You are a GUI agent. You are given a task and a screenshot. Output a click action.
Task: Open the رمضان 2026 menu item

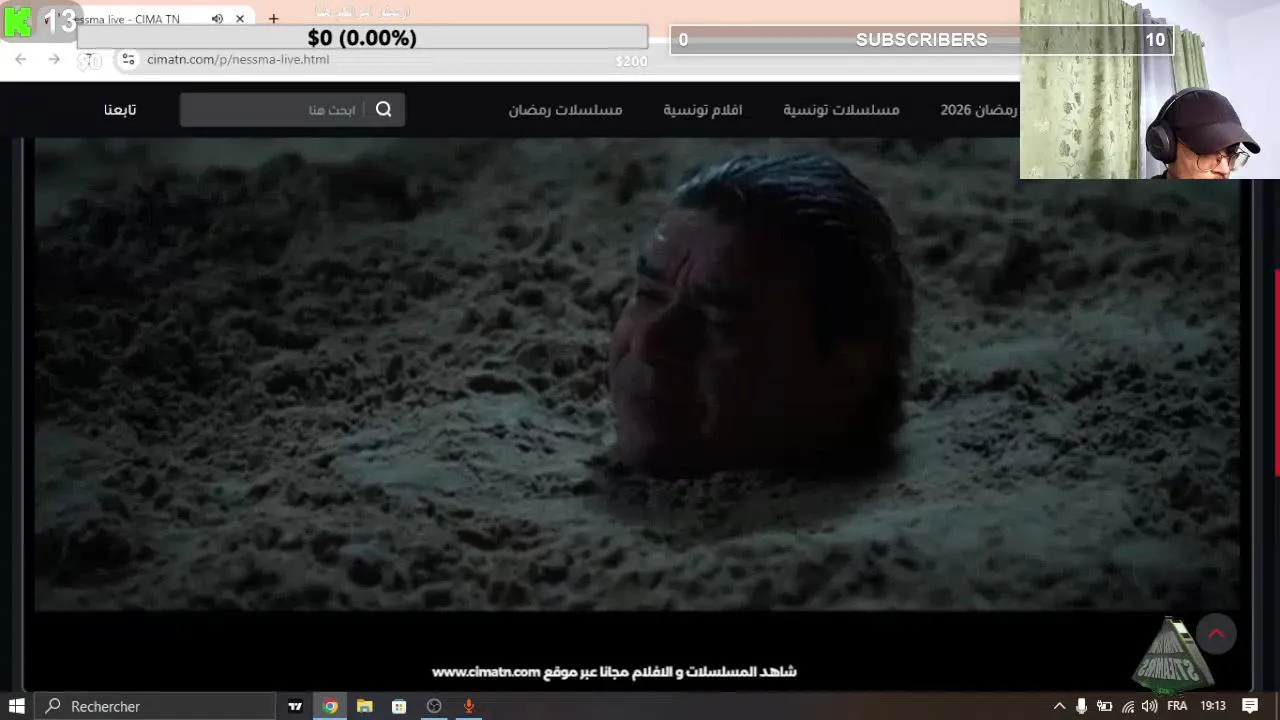point(978,110)
